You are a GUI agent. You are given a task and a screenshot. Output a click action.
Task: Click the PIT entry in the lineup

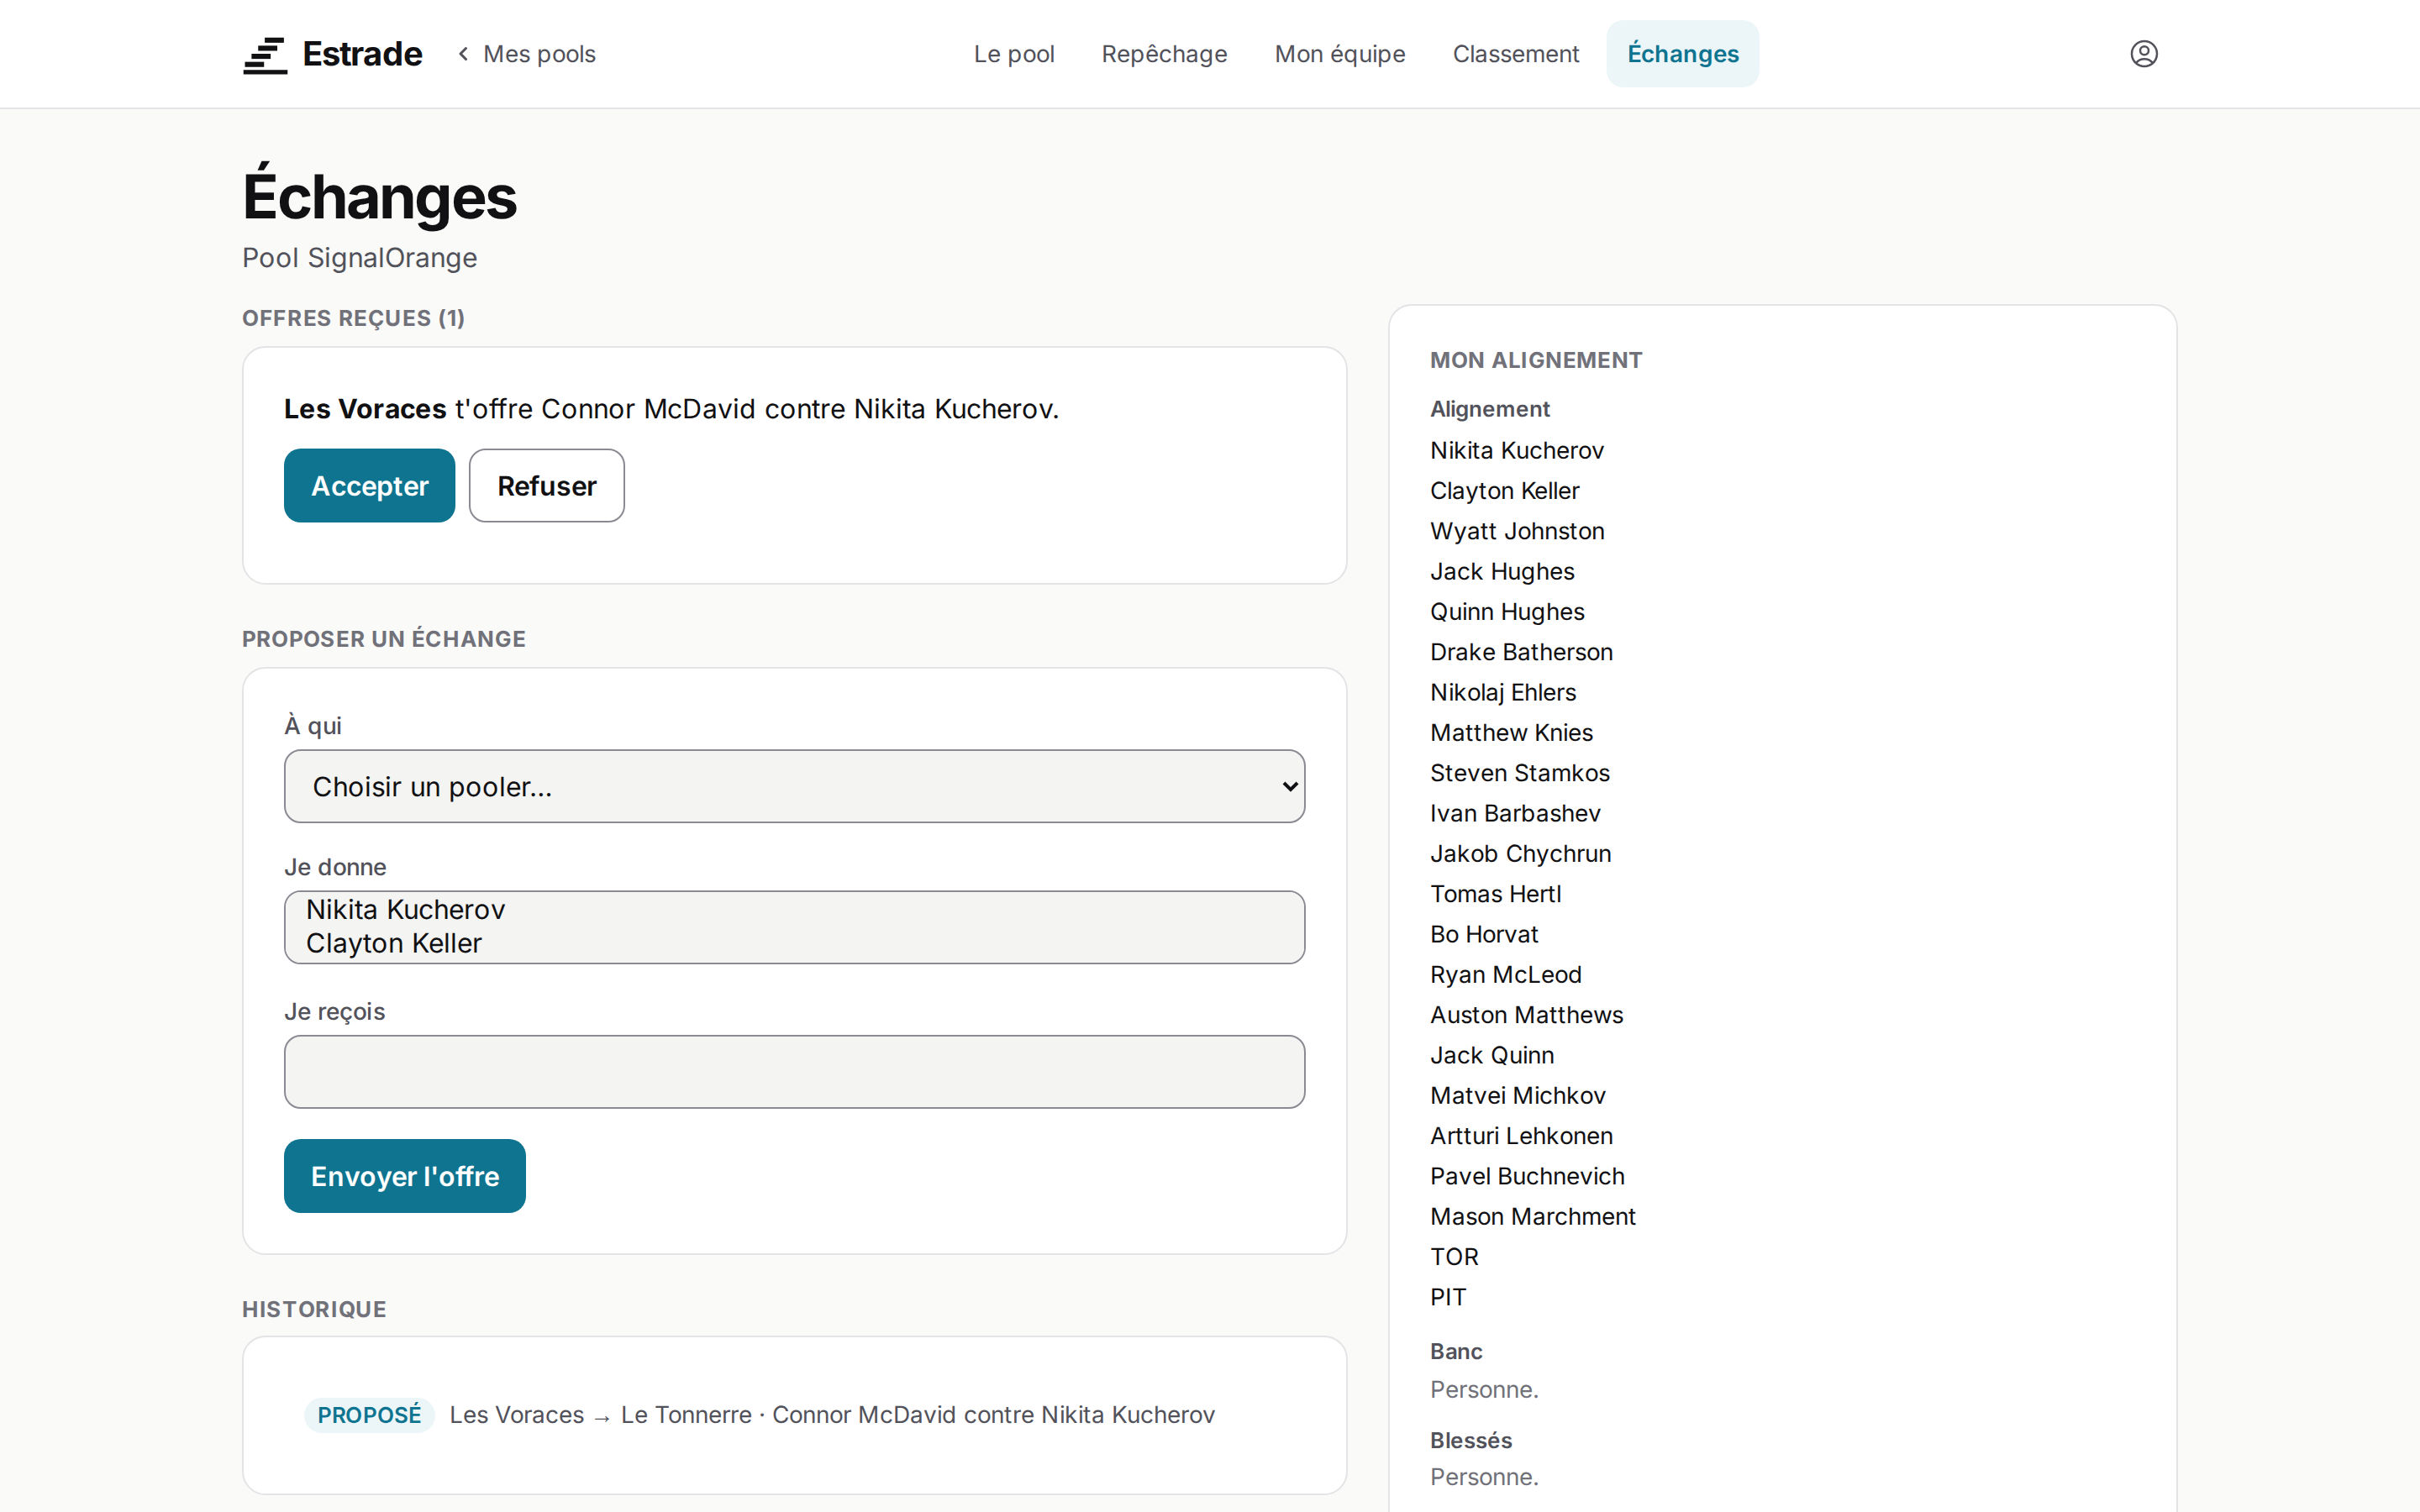[1448, 1297]
